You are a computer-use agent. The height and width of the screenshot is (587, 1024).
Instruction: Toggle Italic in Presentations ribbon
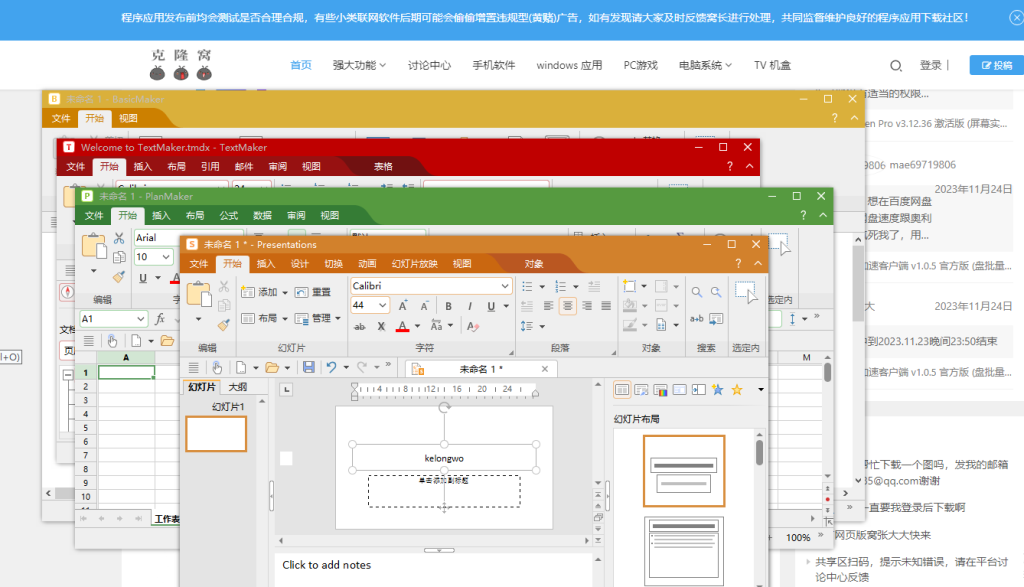[470, 306]
